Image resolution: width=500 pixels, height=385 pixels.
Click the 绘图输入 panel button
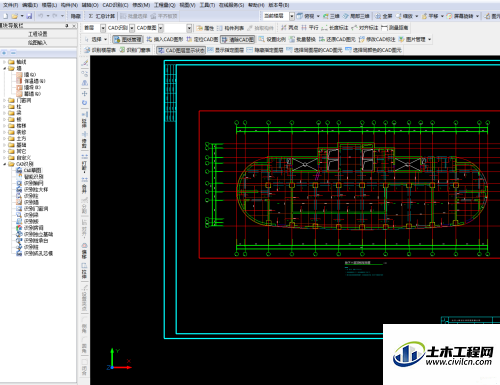click(38, 42)
